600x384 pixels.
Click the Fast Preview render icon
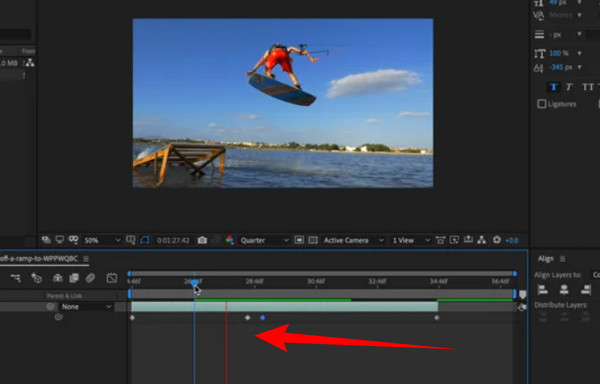click(x=454, y=240)
